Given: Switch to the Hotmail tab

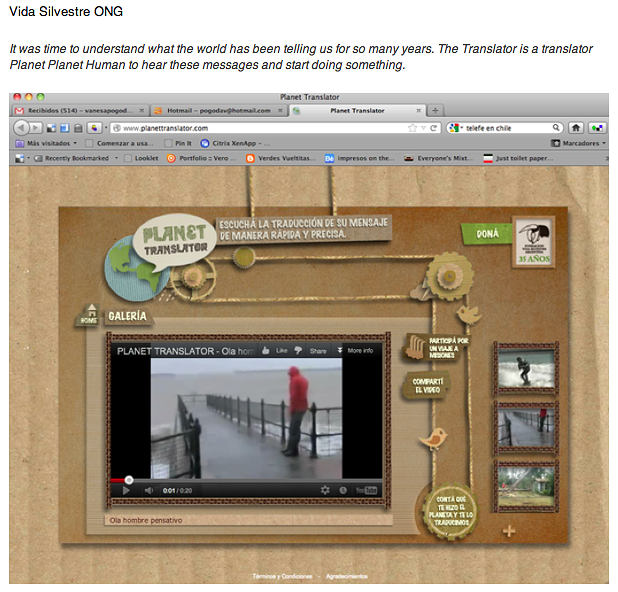Looking at the screenshot, I should [218, 111].
